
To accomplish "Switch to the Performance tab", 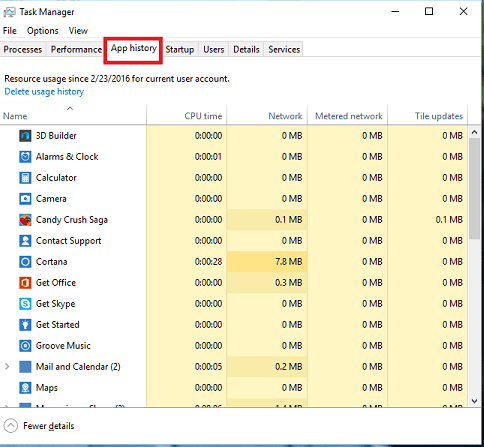I will [x=76, y=49].
